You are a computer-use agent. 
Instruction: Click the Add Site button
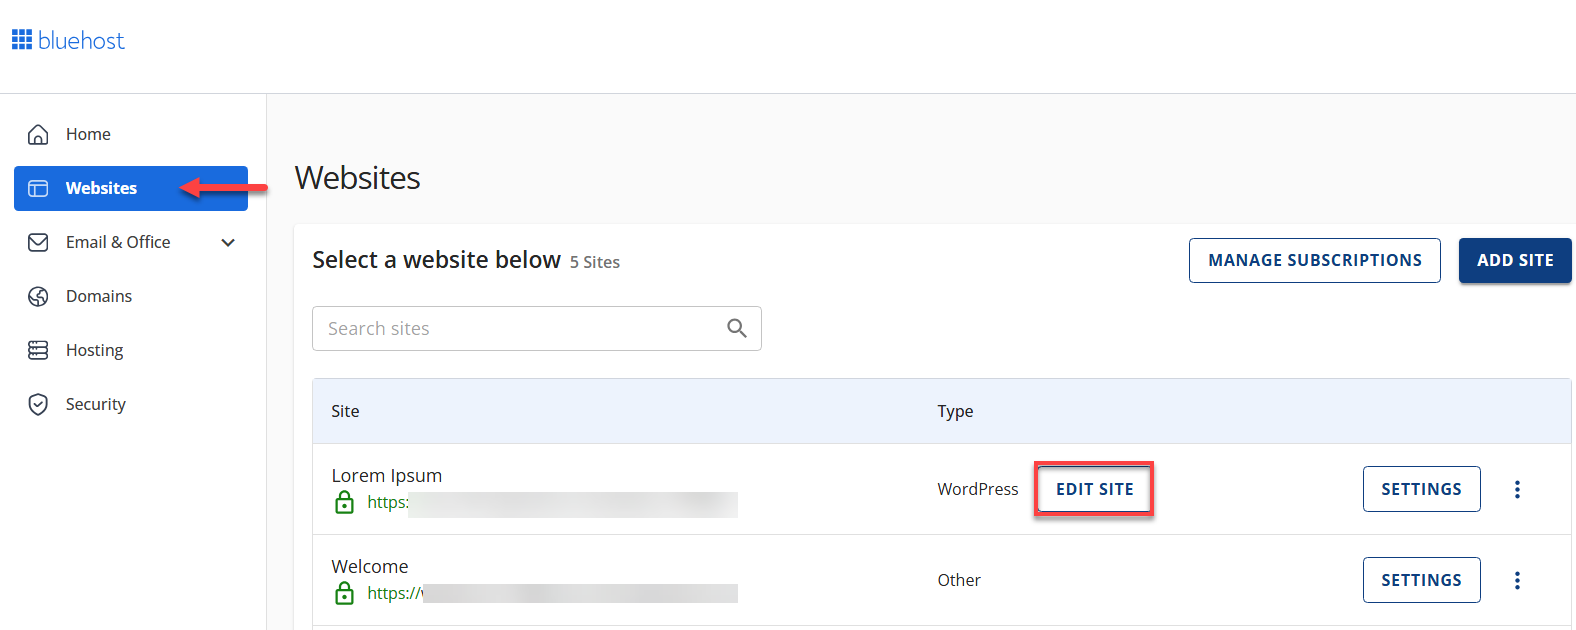(x=1515, y=260)
